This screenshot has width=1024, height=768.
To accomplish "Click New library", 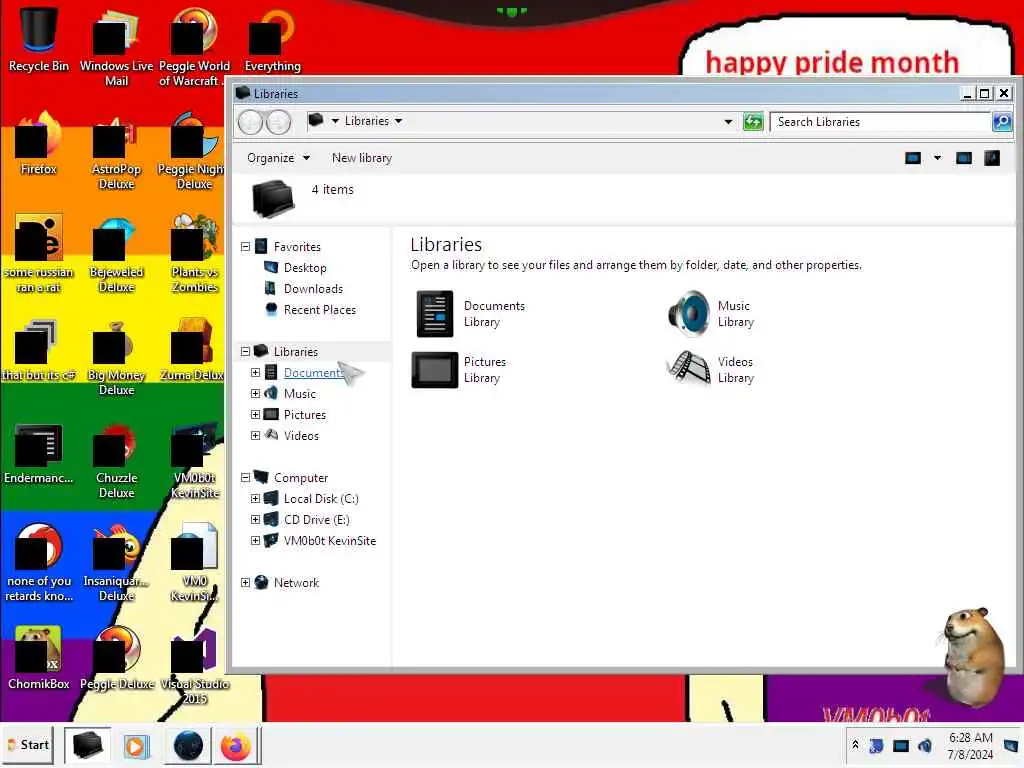I will (362, 158).
